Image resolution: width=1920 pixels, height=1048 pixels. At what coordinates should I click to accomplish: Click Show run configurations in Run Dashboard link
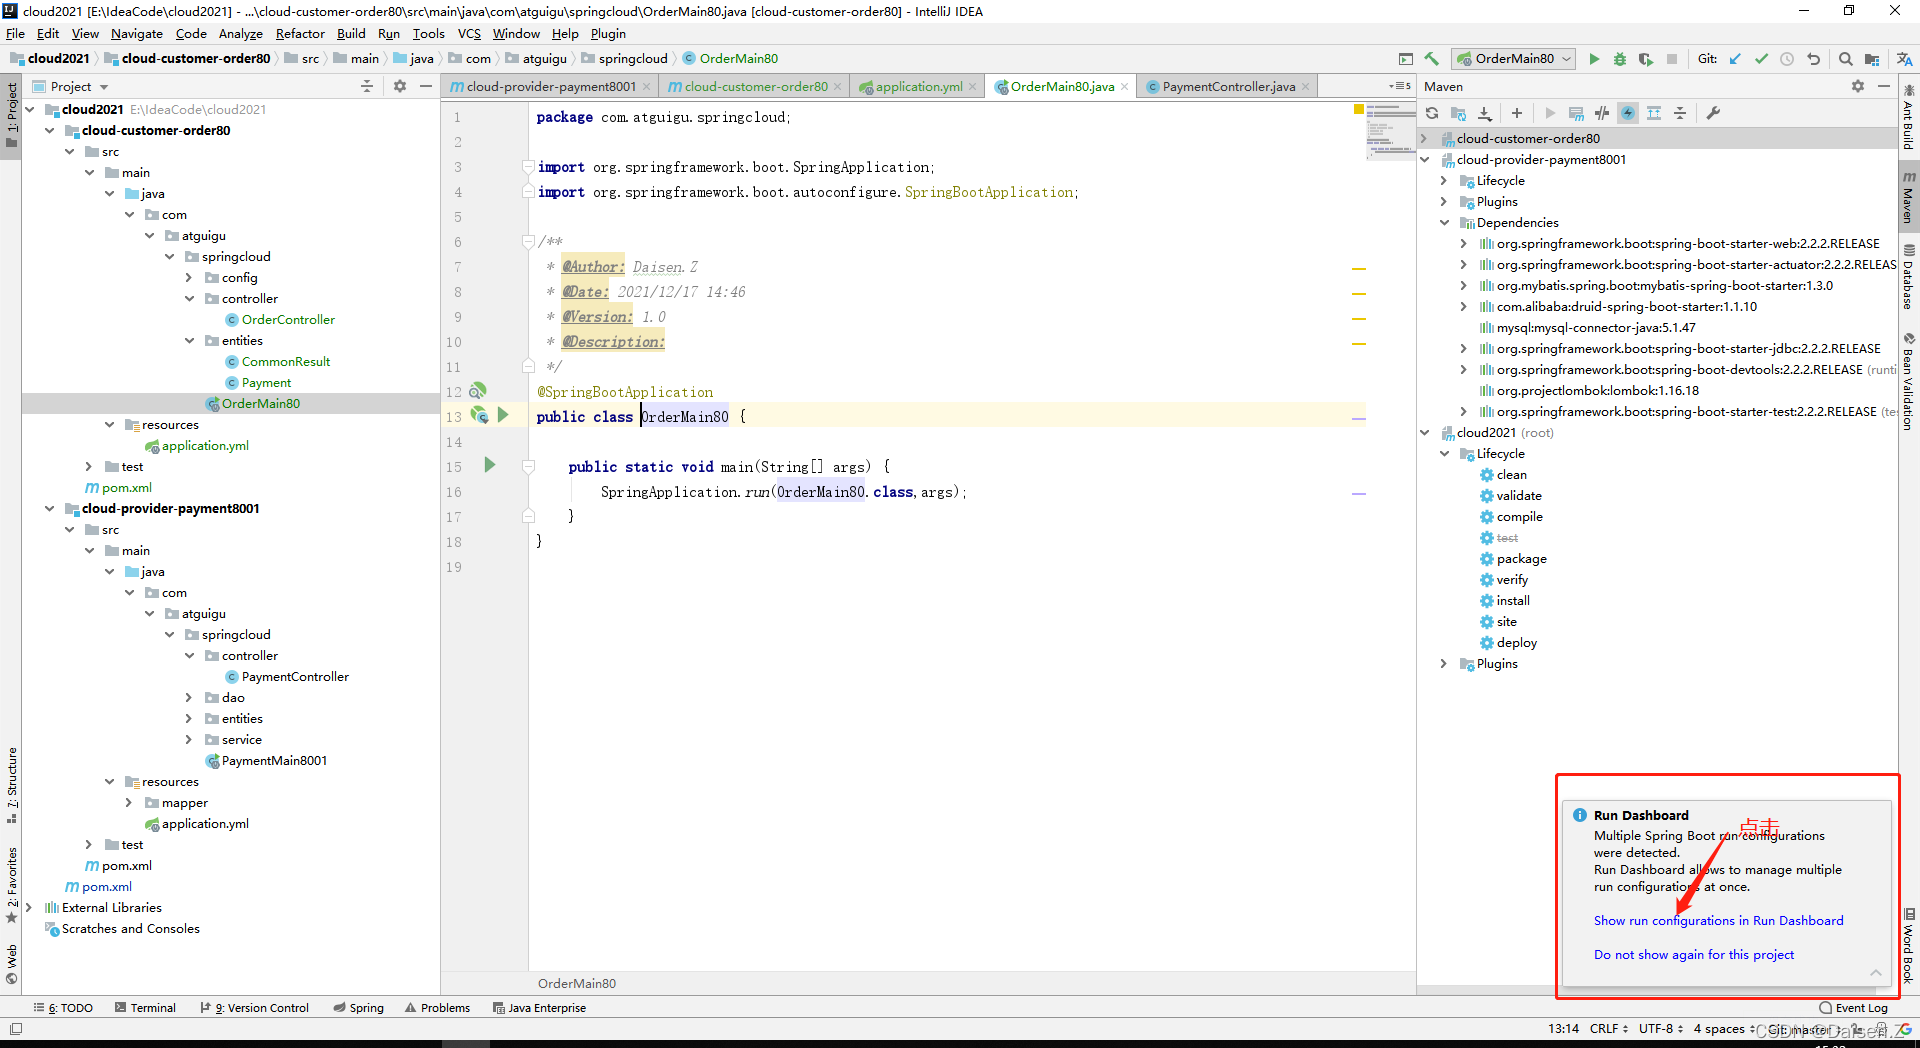tap(1718, 920)
